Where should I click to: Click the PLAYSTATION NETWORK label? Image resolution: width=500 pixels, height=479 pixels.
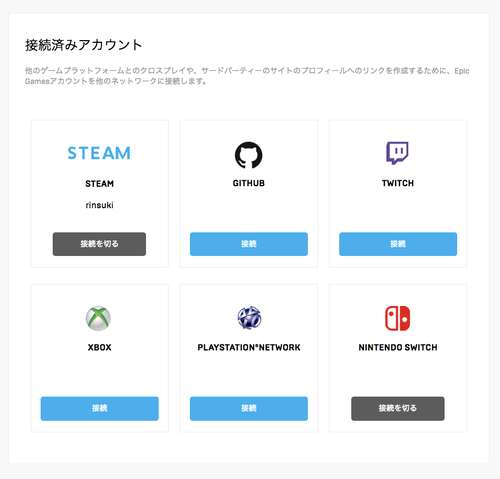(249, 347)
